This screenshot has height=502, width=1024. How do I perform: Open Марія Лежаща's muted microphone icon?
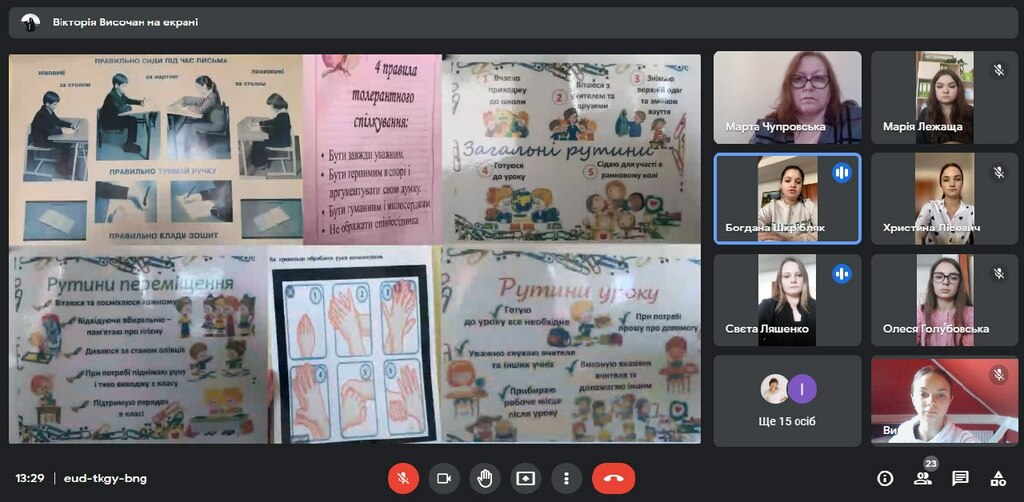[x=998, y=71]
